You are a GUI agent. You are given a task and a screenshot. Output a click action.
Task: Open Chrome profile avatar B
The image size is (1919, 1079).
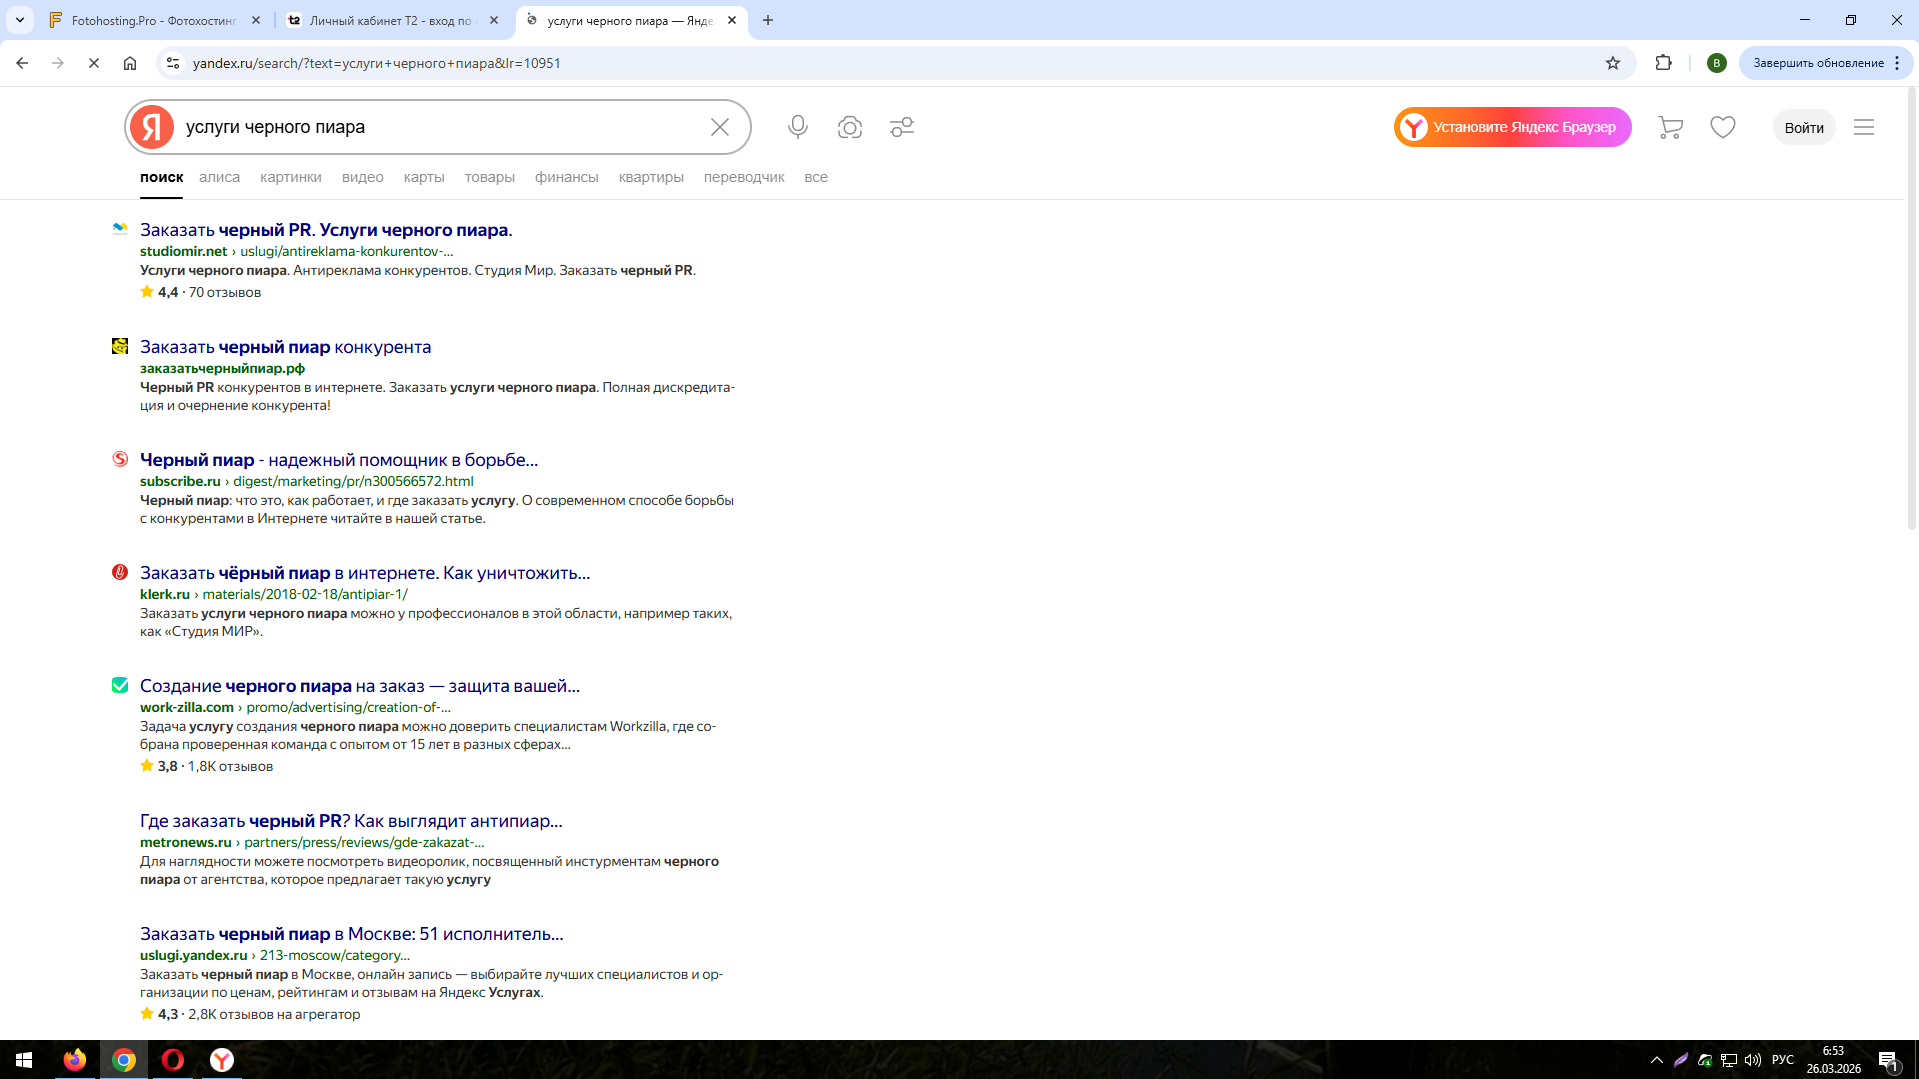point(1717,63)
